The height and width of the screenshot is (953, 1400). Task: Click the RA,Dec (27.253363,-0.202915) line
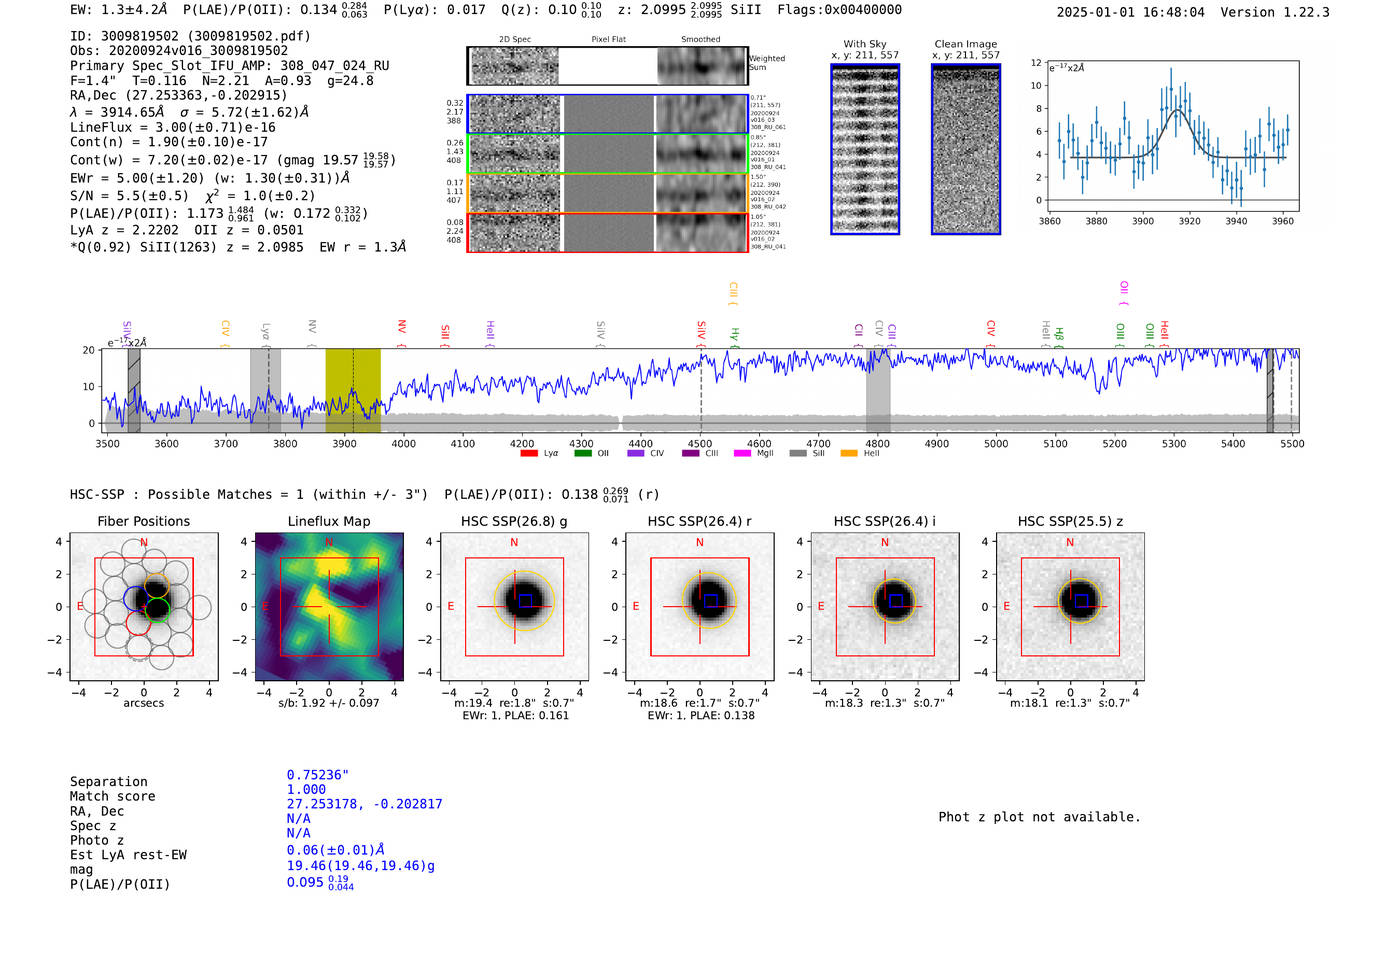[x=179, y=96]
